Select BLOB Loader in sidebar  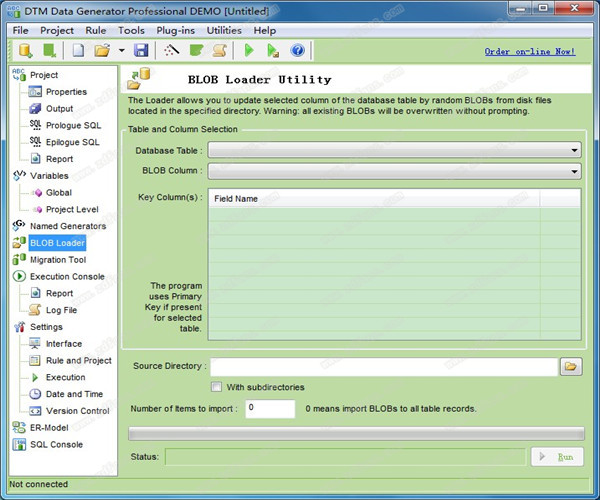coord(57,243)
